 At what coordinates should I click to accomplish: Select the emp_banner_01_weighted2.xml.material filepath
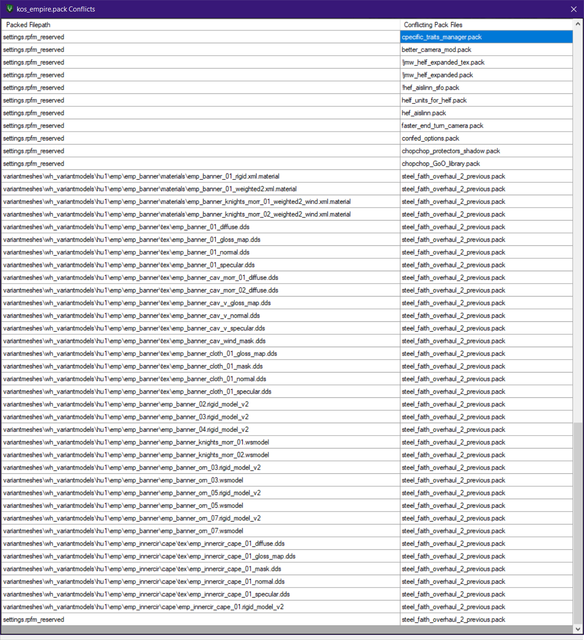200,189
